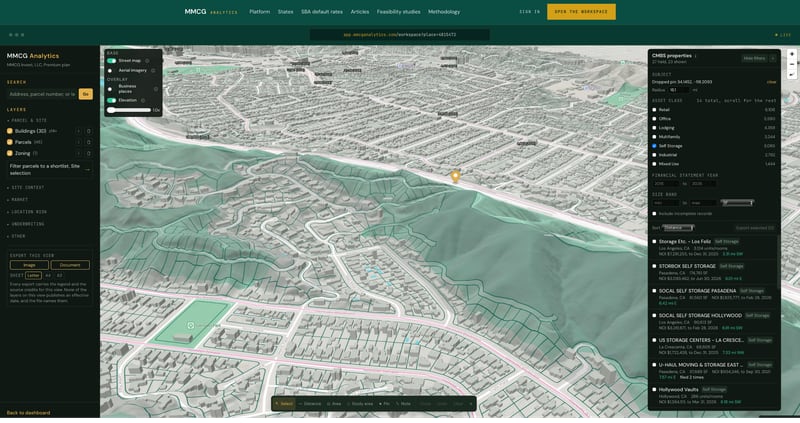Image resolution: width=800 pixels, height=423 pixels.
Task: Enable the Business places overlay
Action: [x=111, y=89]
